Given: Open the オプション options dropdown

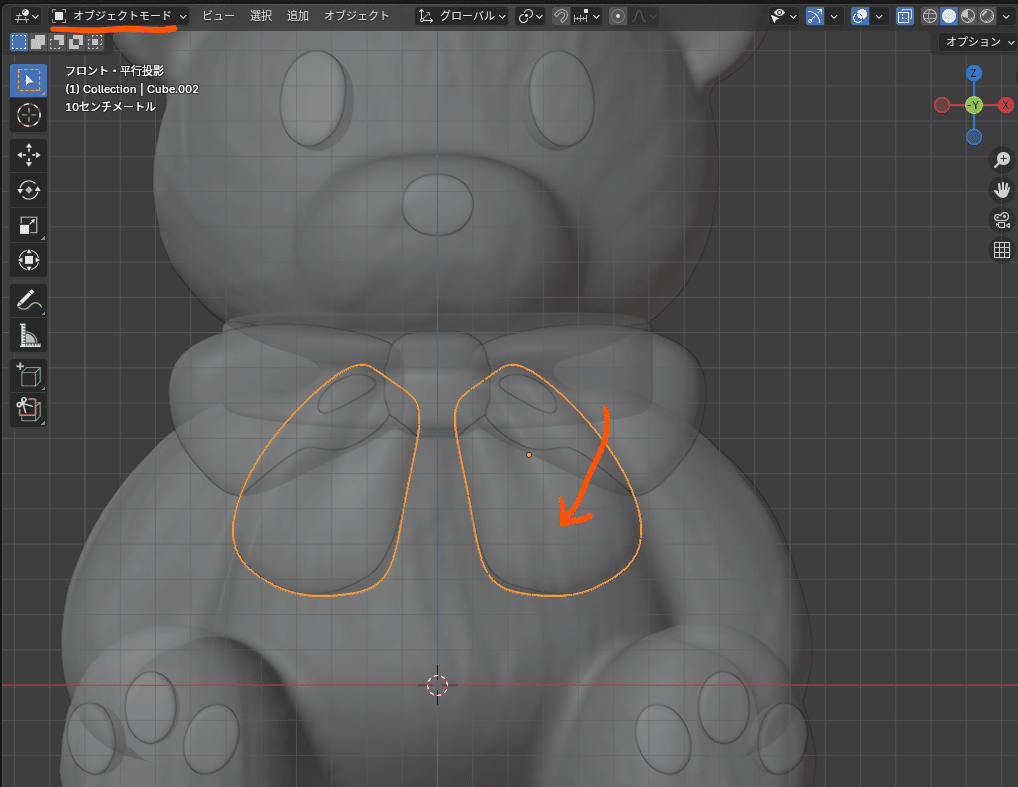Looking at the screenshot, I should [978, 42].
